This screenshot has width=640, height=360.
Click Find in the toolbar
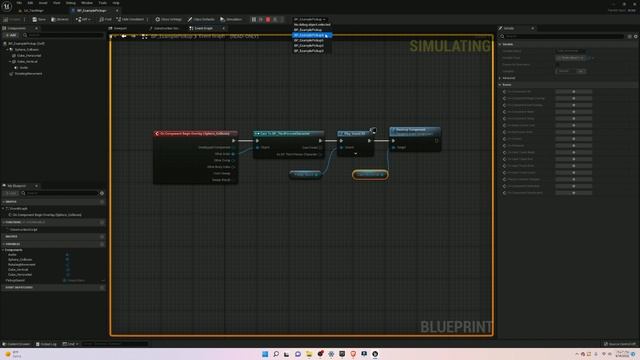[x=105, y=19]
